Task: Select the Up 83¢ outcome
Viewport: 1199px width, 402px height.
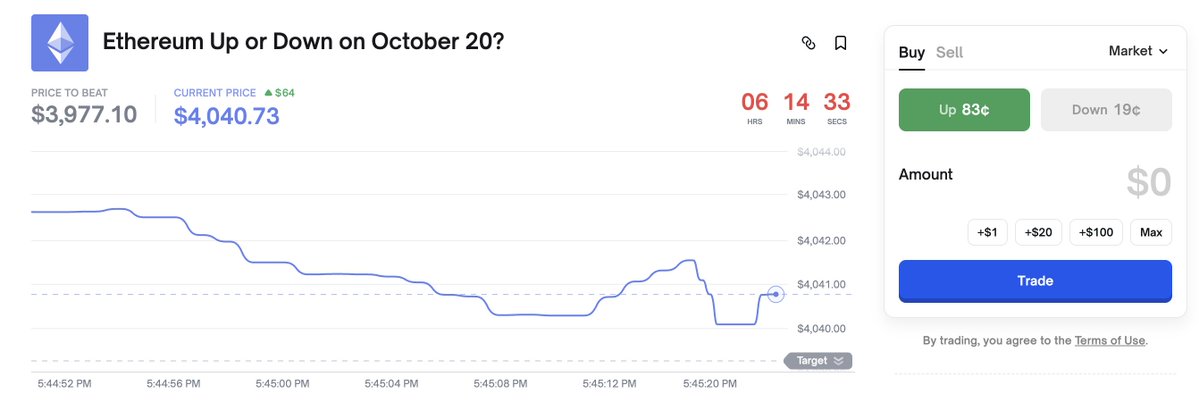Action: point(964,110)
